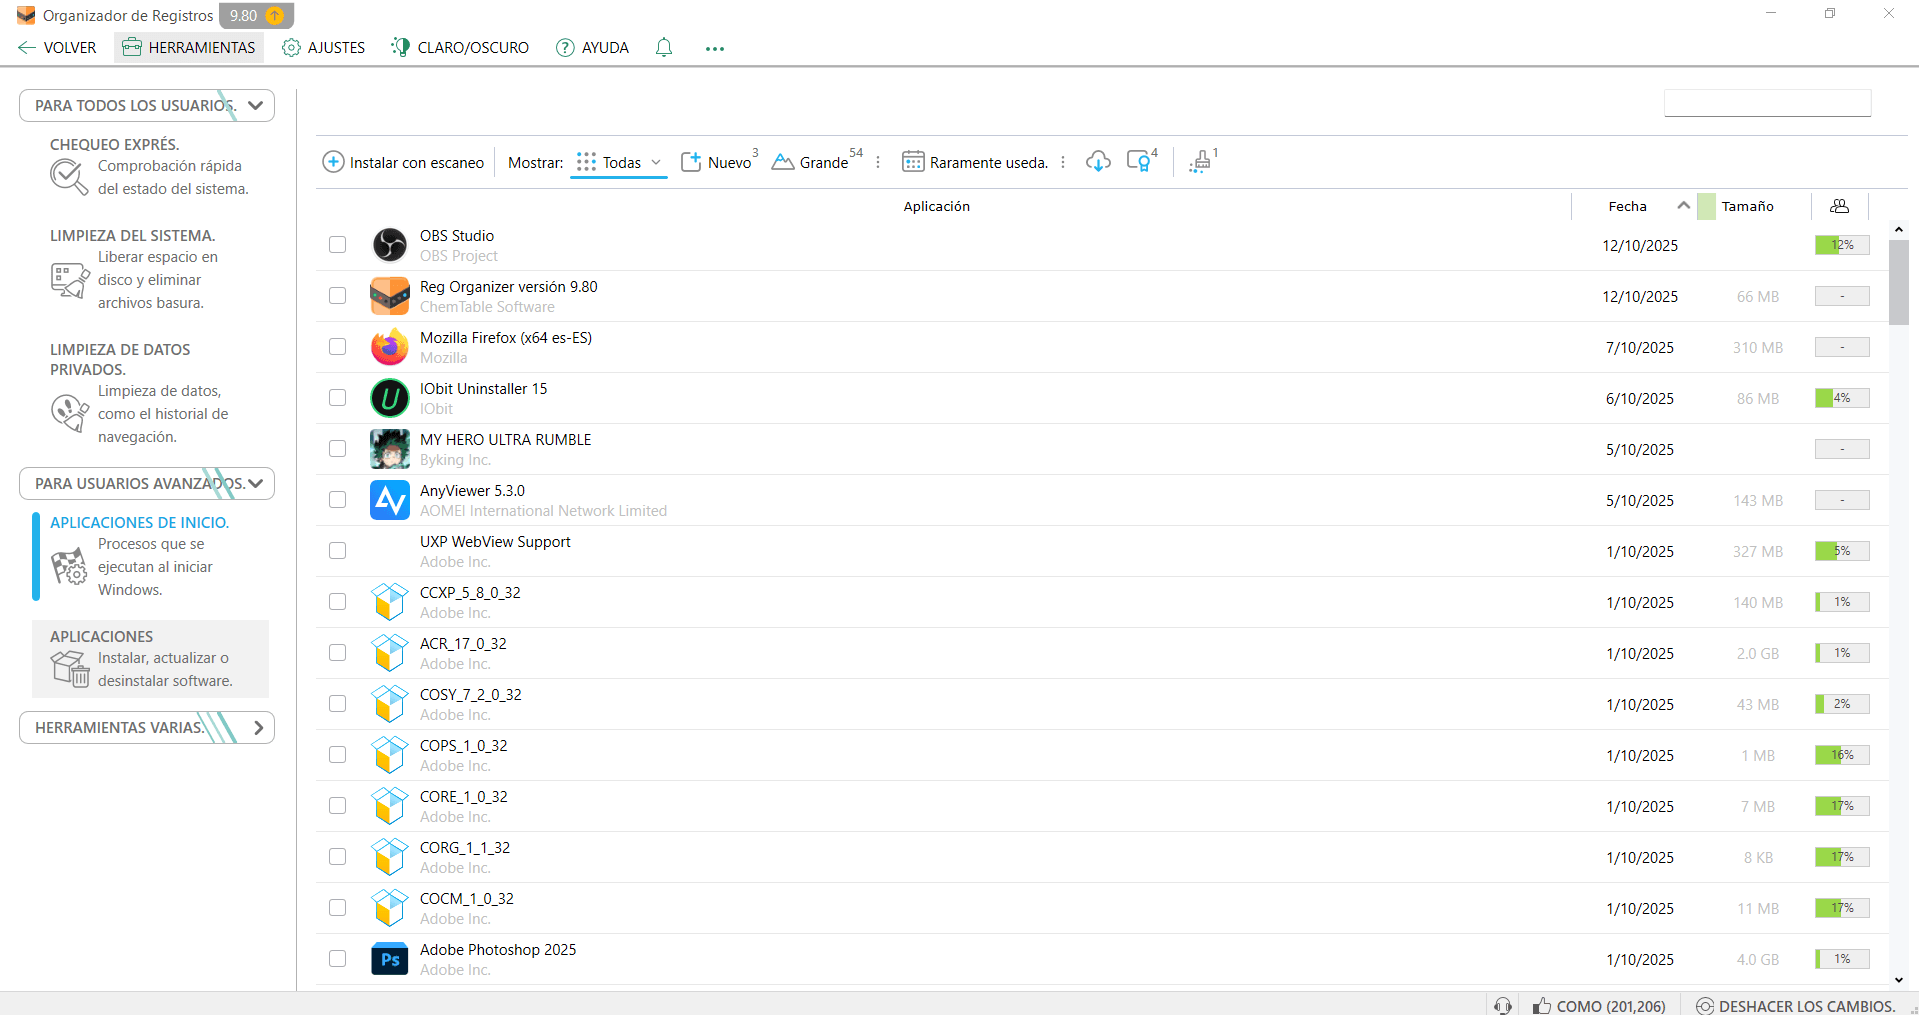Screen dimensions: 1919x1015
Task: Open the Ajustes menu
Action: (324, 47)
